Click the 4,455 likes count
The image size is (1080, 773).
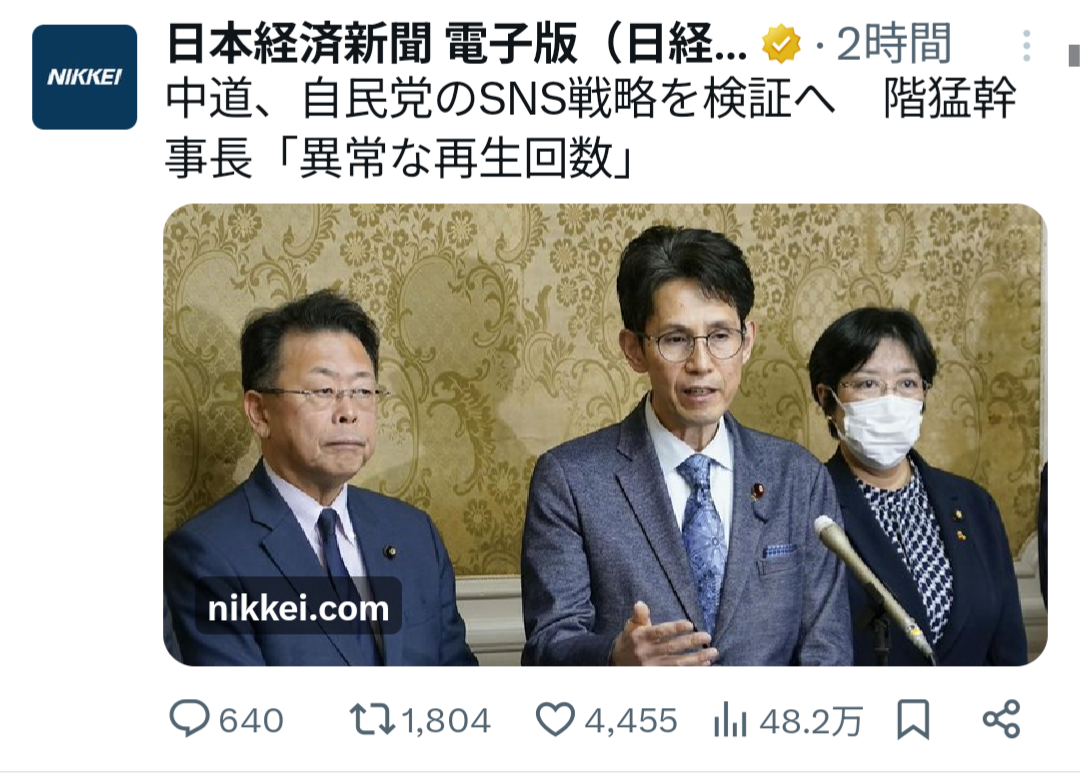631,721
